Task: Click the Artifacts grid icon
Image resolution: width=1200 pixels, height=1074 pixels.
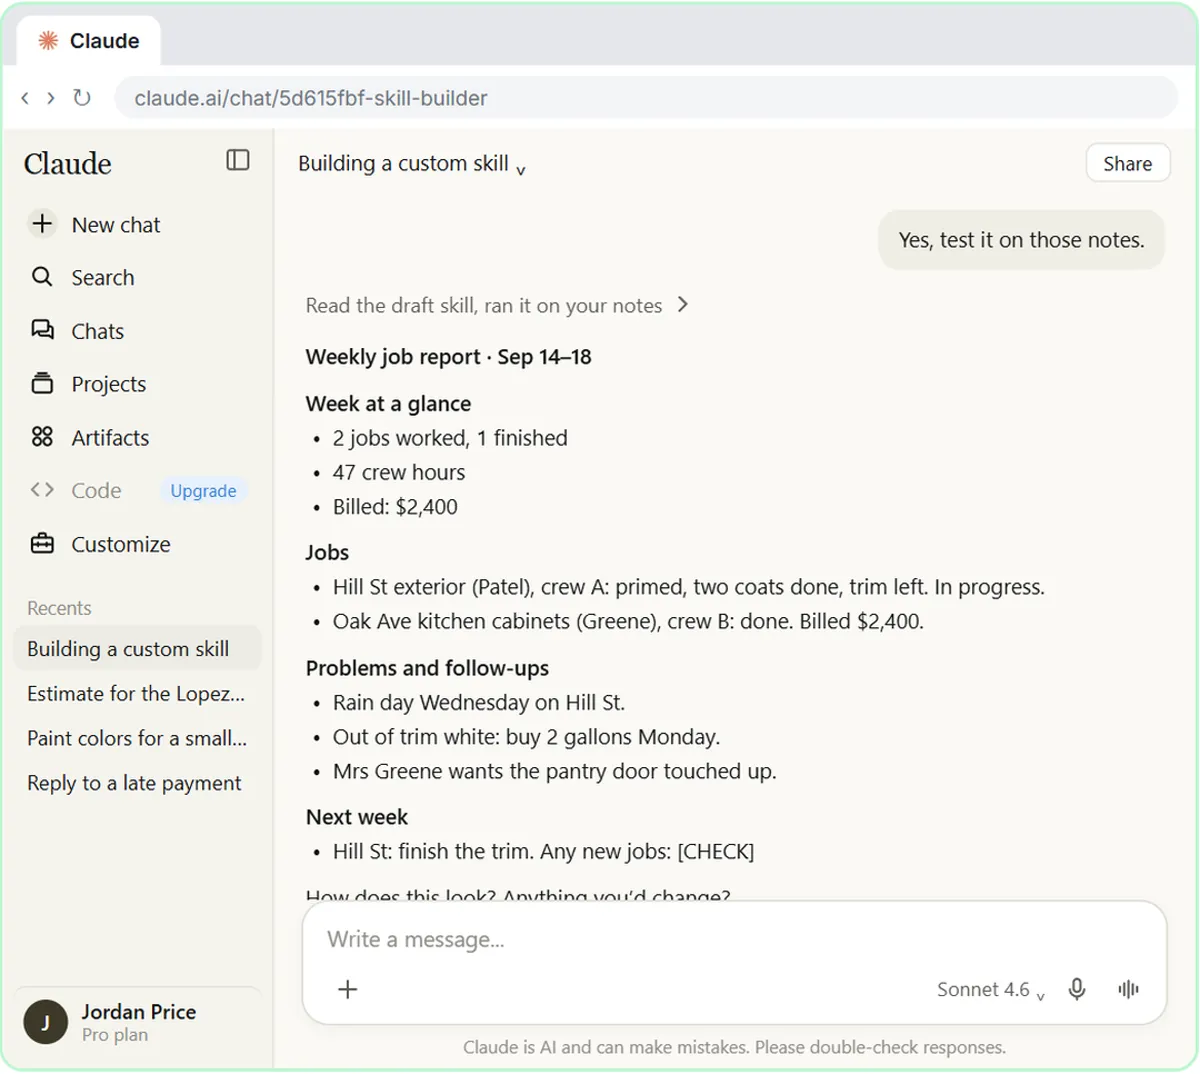Action: coord(42,437)
